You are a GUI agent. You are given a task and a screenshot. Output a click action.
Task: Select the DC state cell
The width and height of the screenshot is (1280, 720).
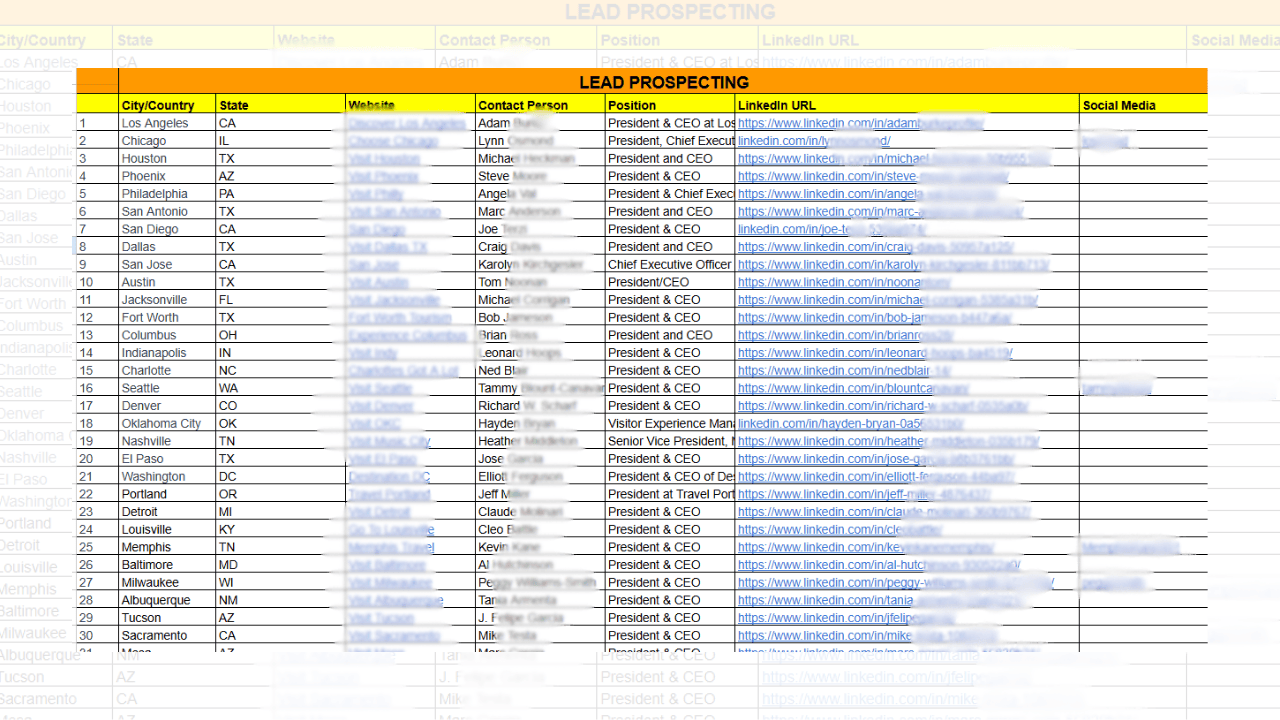(280, 476)
